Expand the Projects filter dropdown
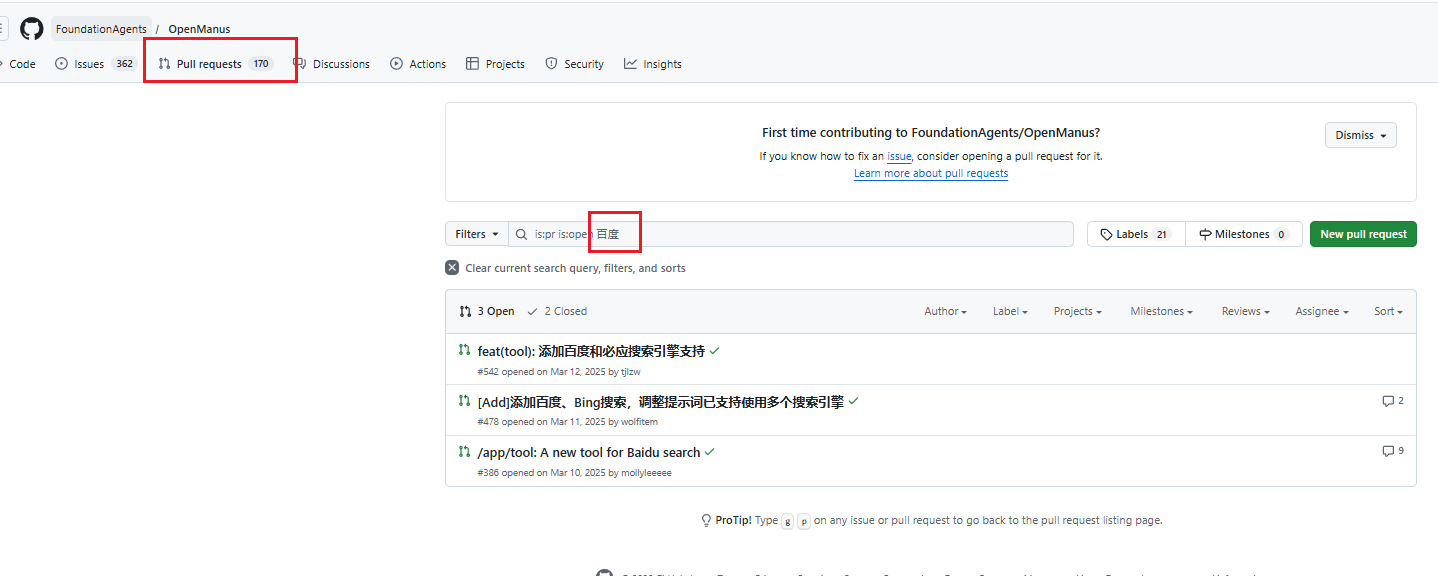1438x576 pixels. coord(1078,311)
